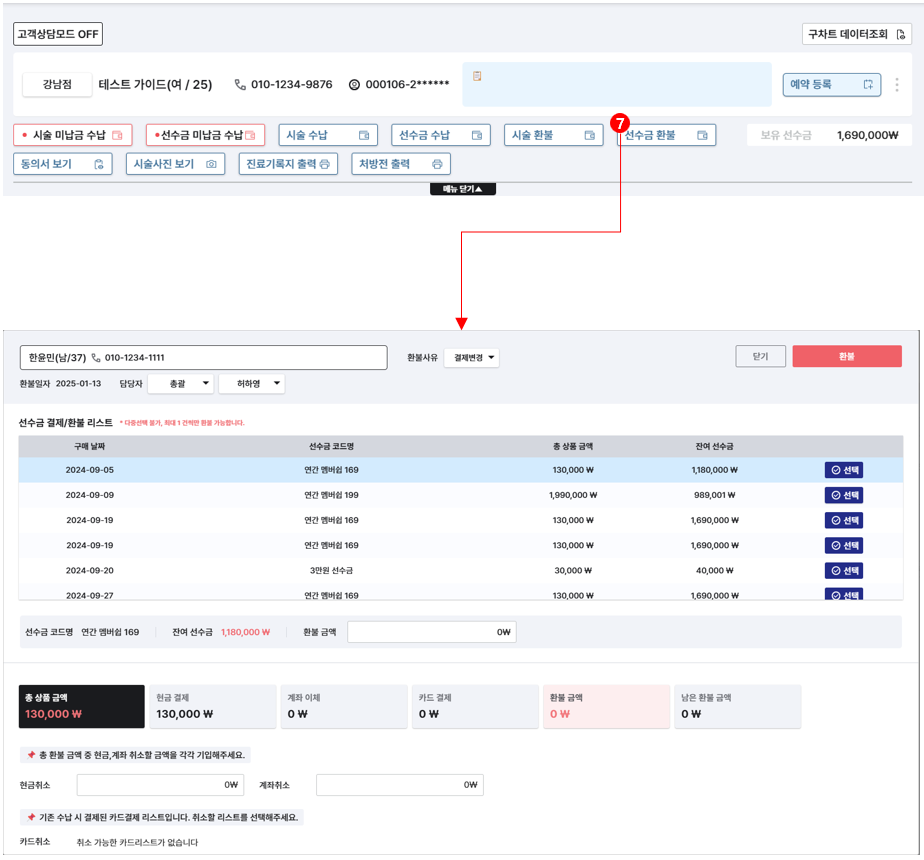Select the 3만원 선수금 row 선택 button
The image size is (924, 860).
844,570
